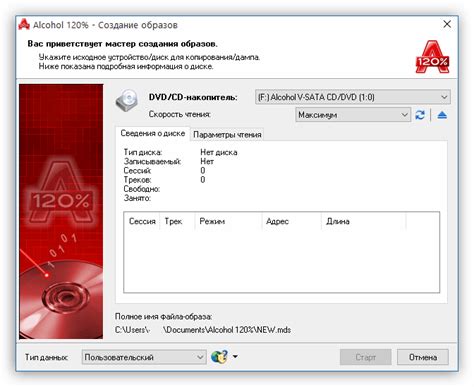Click the Сессия column header
The width and height of the screenshot is (474, 387).
click(x=142, y=221)
